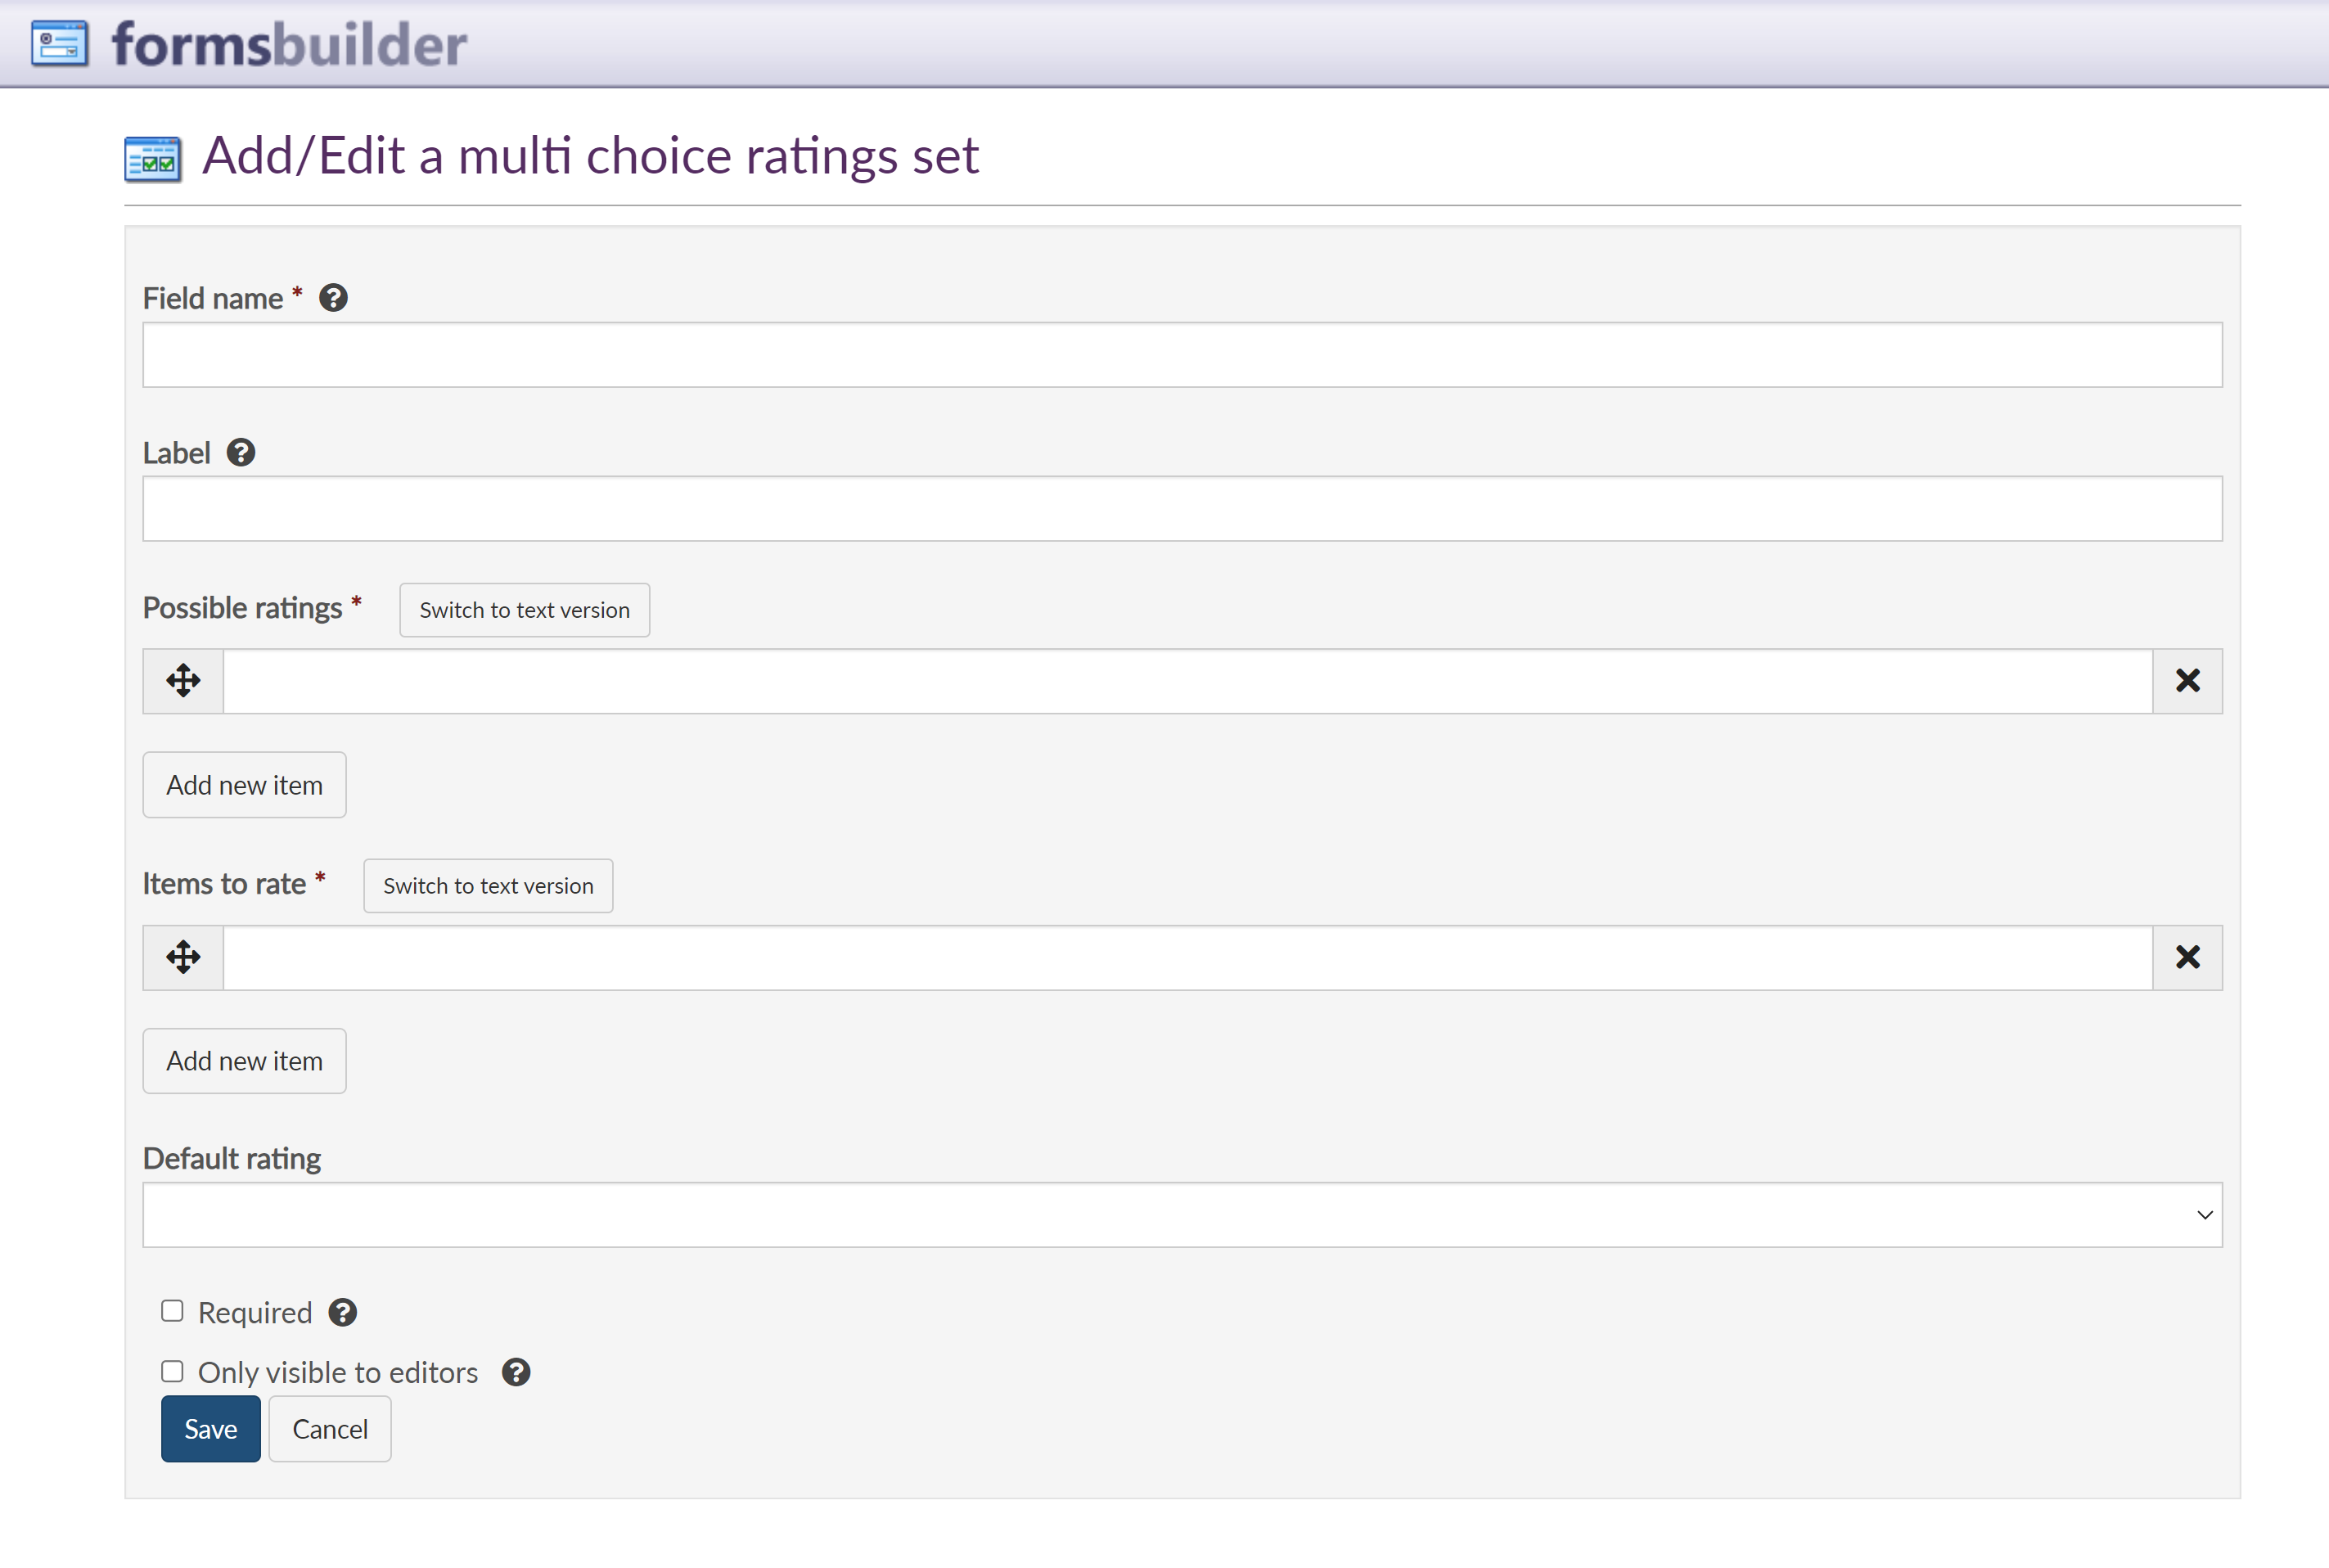Viewport: 2329px width, 1568px height.
Task: Focus the Field name text input
Action: pyautogui.click(x=1182, y=355)
